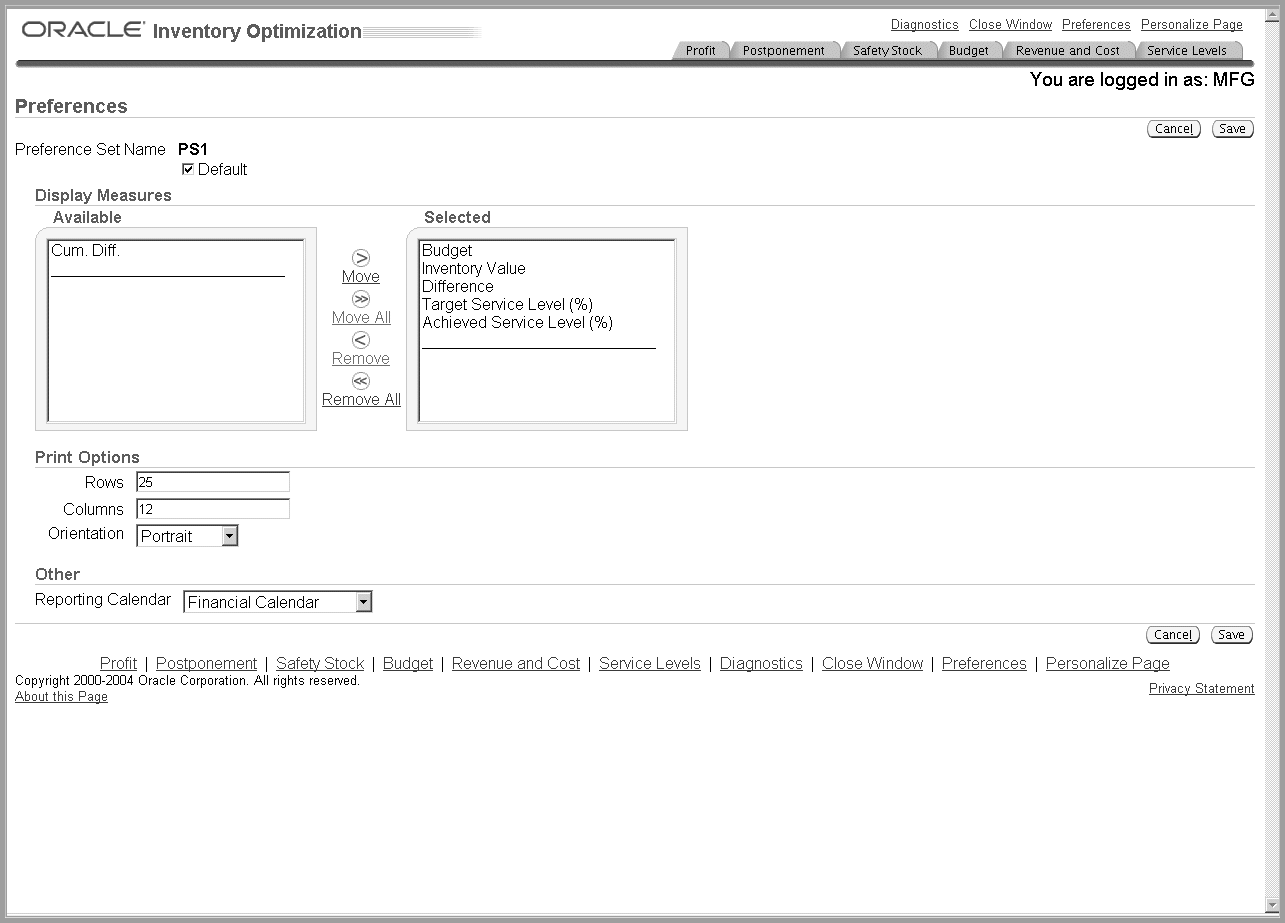Click the footer Revenue and Cost link
1285x923 pixels.
[516, 664]
